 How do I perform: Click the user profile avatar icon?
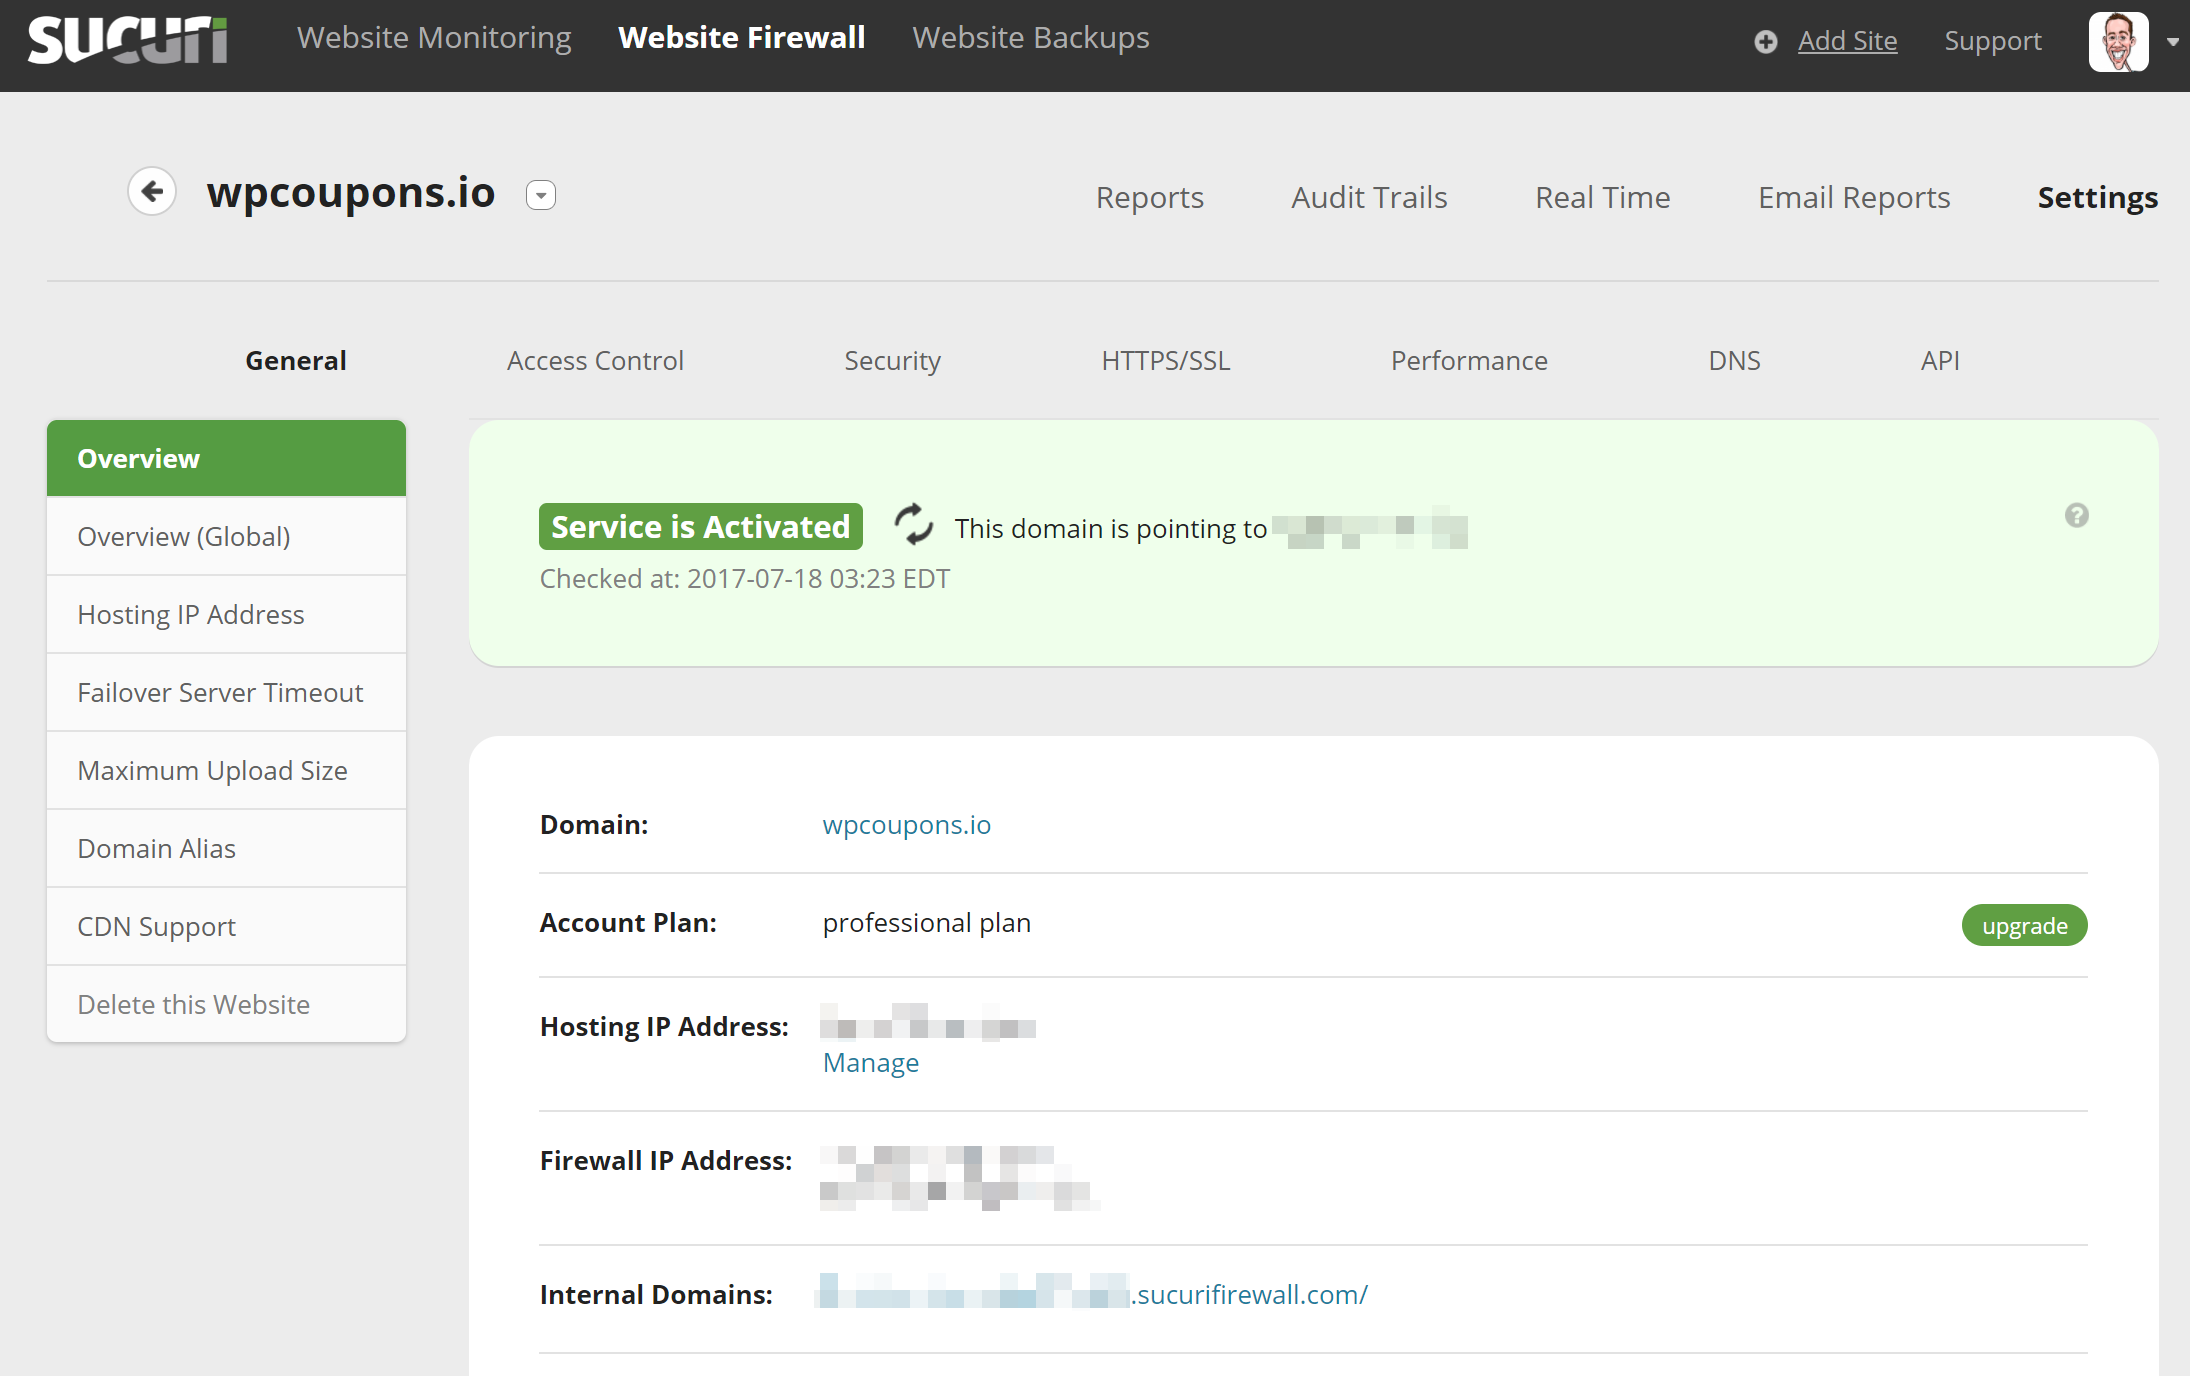pyautogui.click(x=2119, y=40)
